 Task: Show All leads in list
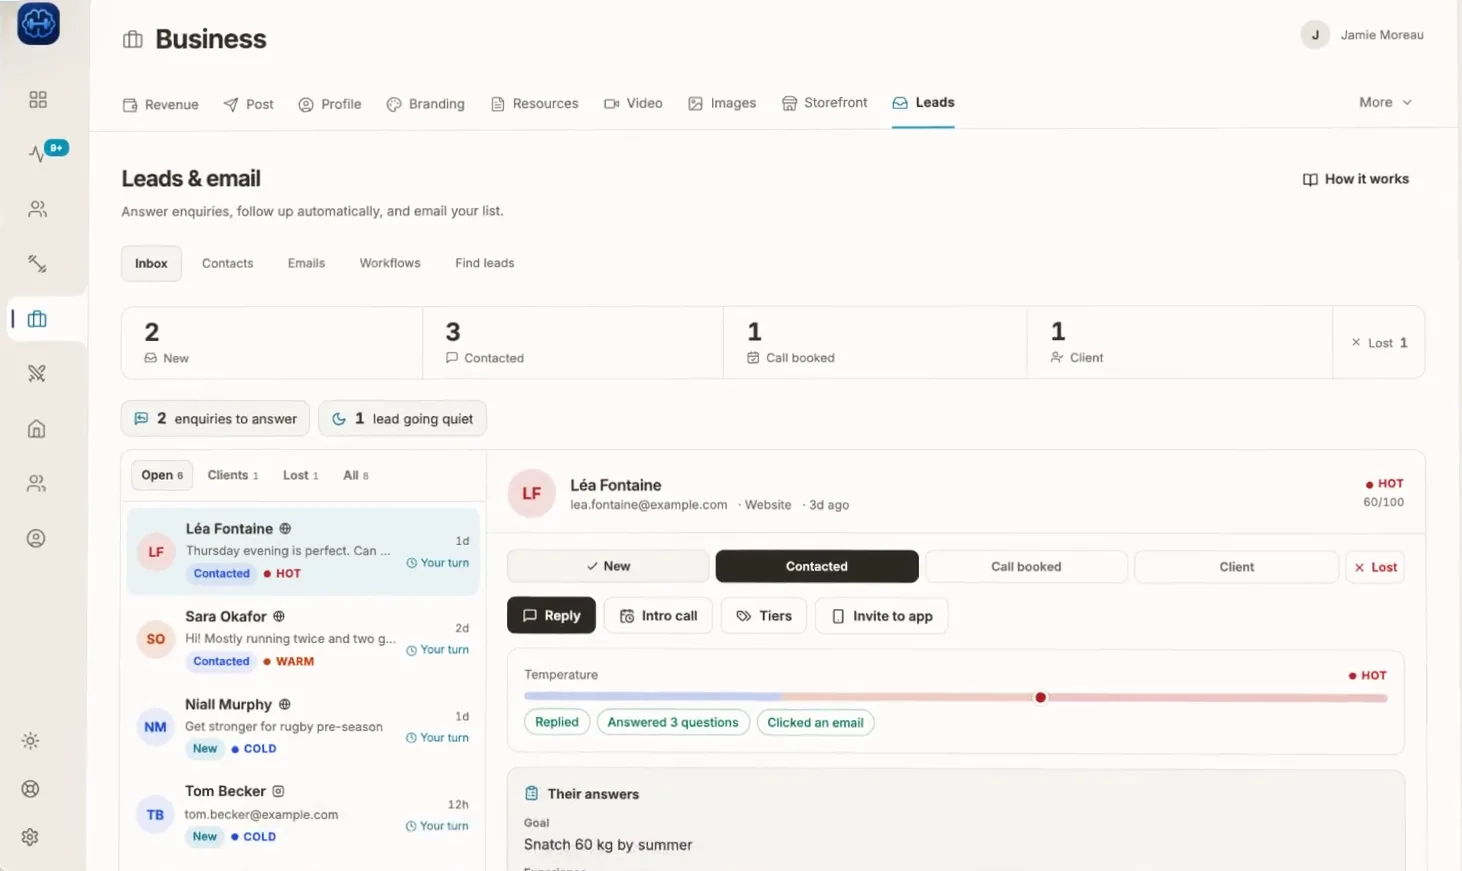tap(356, 475)
